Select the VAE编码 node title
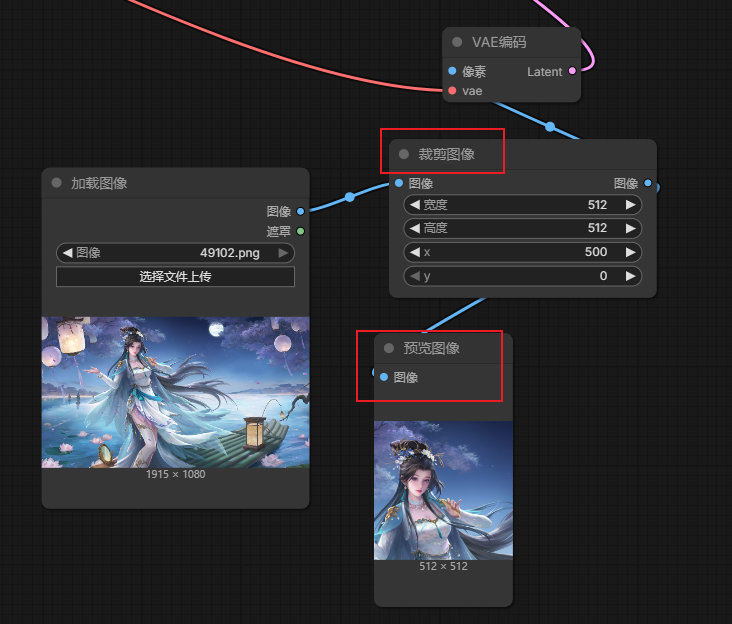The width and height of the screenshot is (732, 624). tap(499, 42)
